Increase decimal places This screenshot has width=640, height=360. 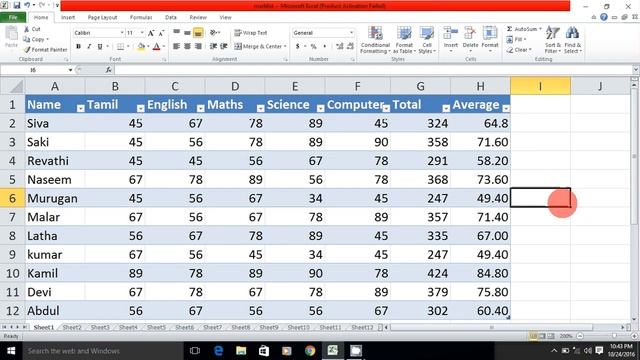coord(340,47)
